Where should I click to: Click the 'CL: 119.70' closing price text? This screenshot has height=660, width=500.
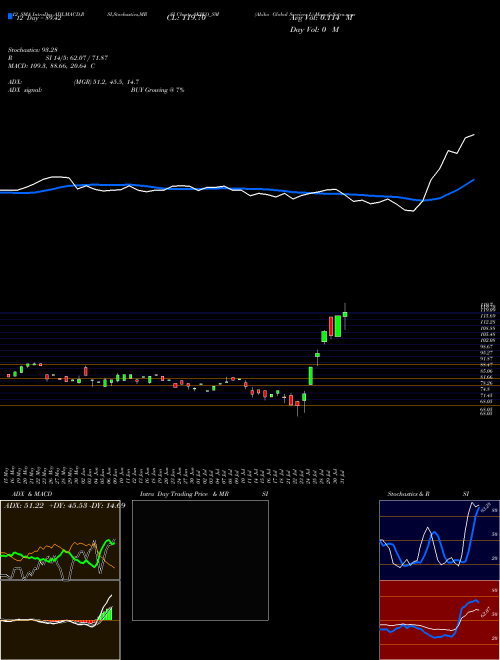click(186, 19)
